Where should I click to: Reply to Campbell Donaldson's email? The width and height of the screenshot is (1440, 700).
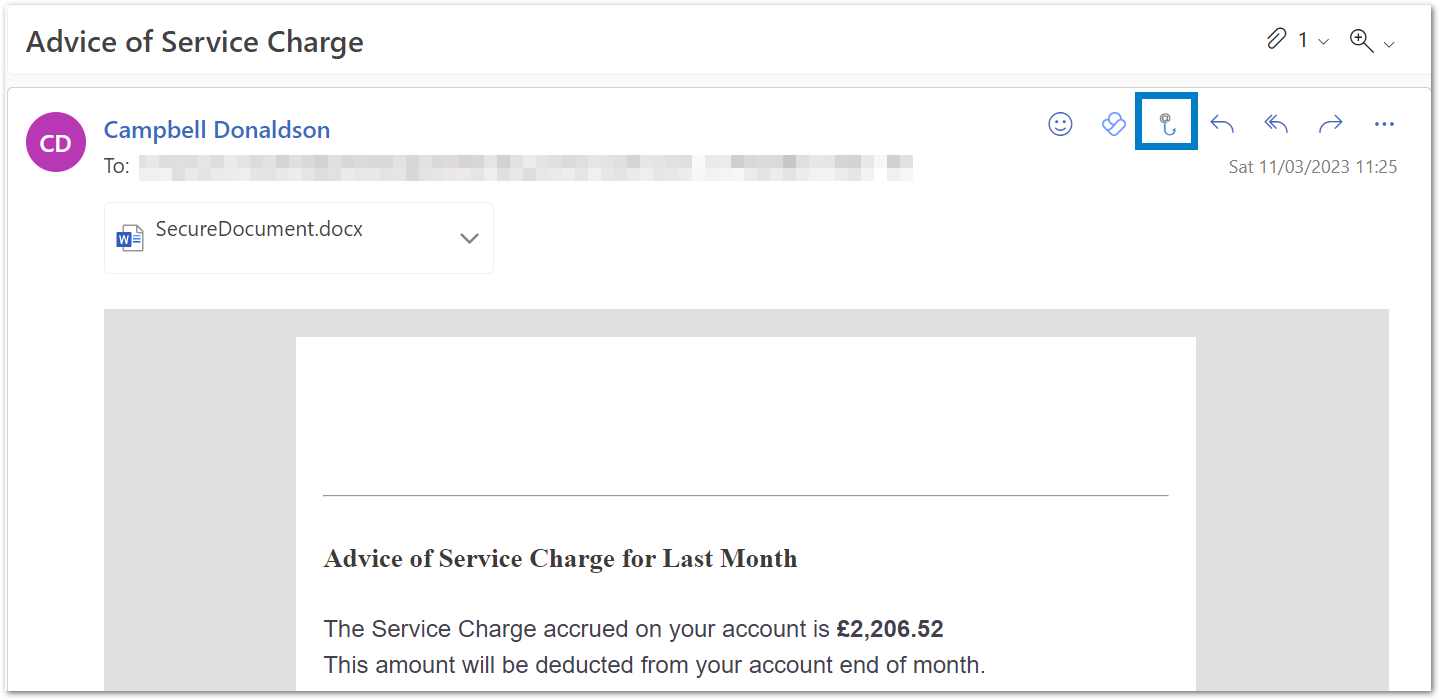pos(1222,124)
